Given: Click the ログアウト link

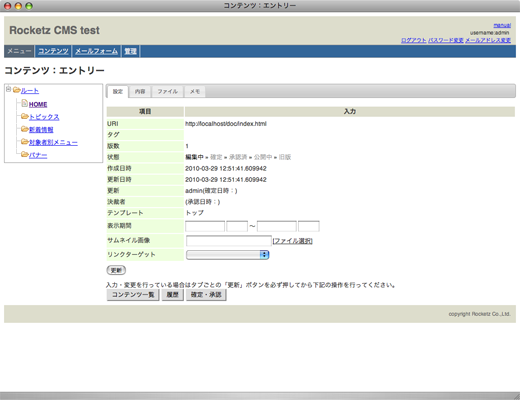Looking at the screenshot, I should pyautogui.click(x=414, y=40).
